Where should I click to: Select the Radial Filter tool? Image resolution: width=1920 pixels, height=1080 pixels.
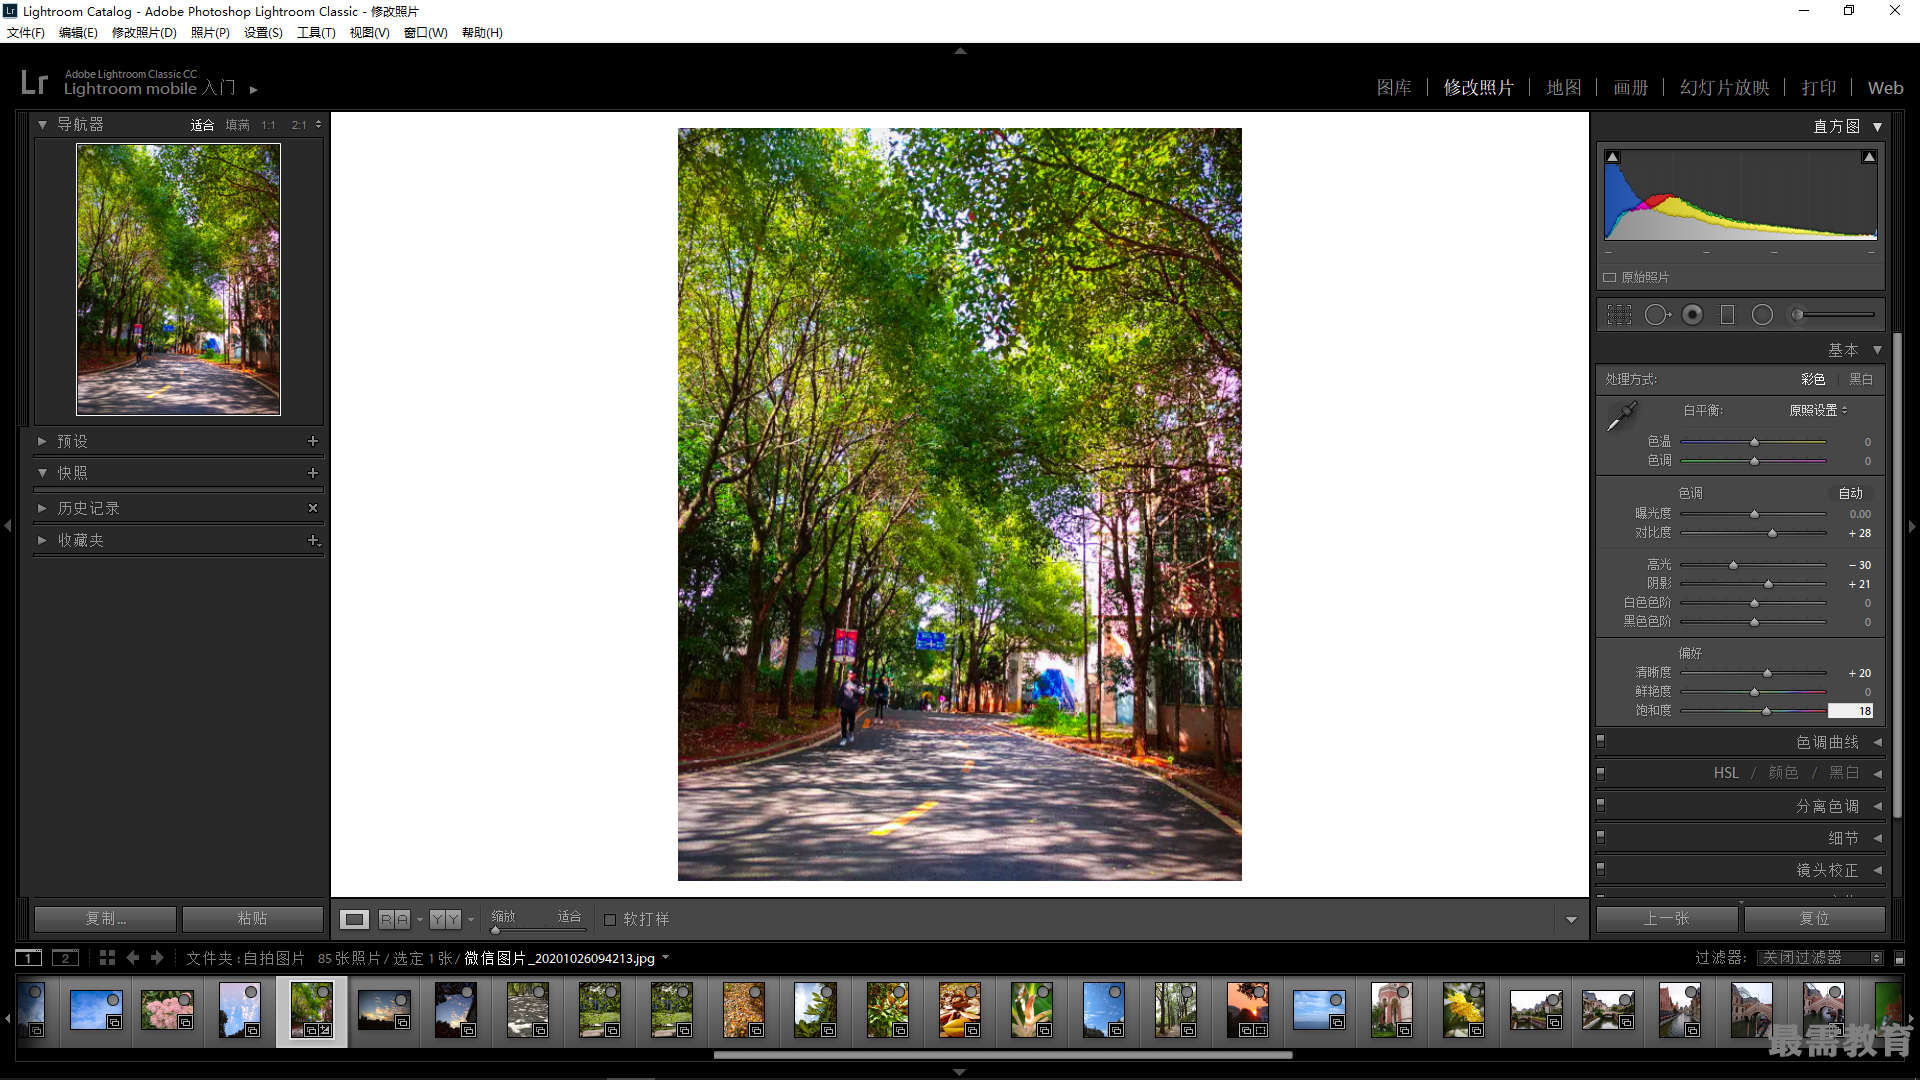click(x=1762, y=315)
